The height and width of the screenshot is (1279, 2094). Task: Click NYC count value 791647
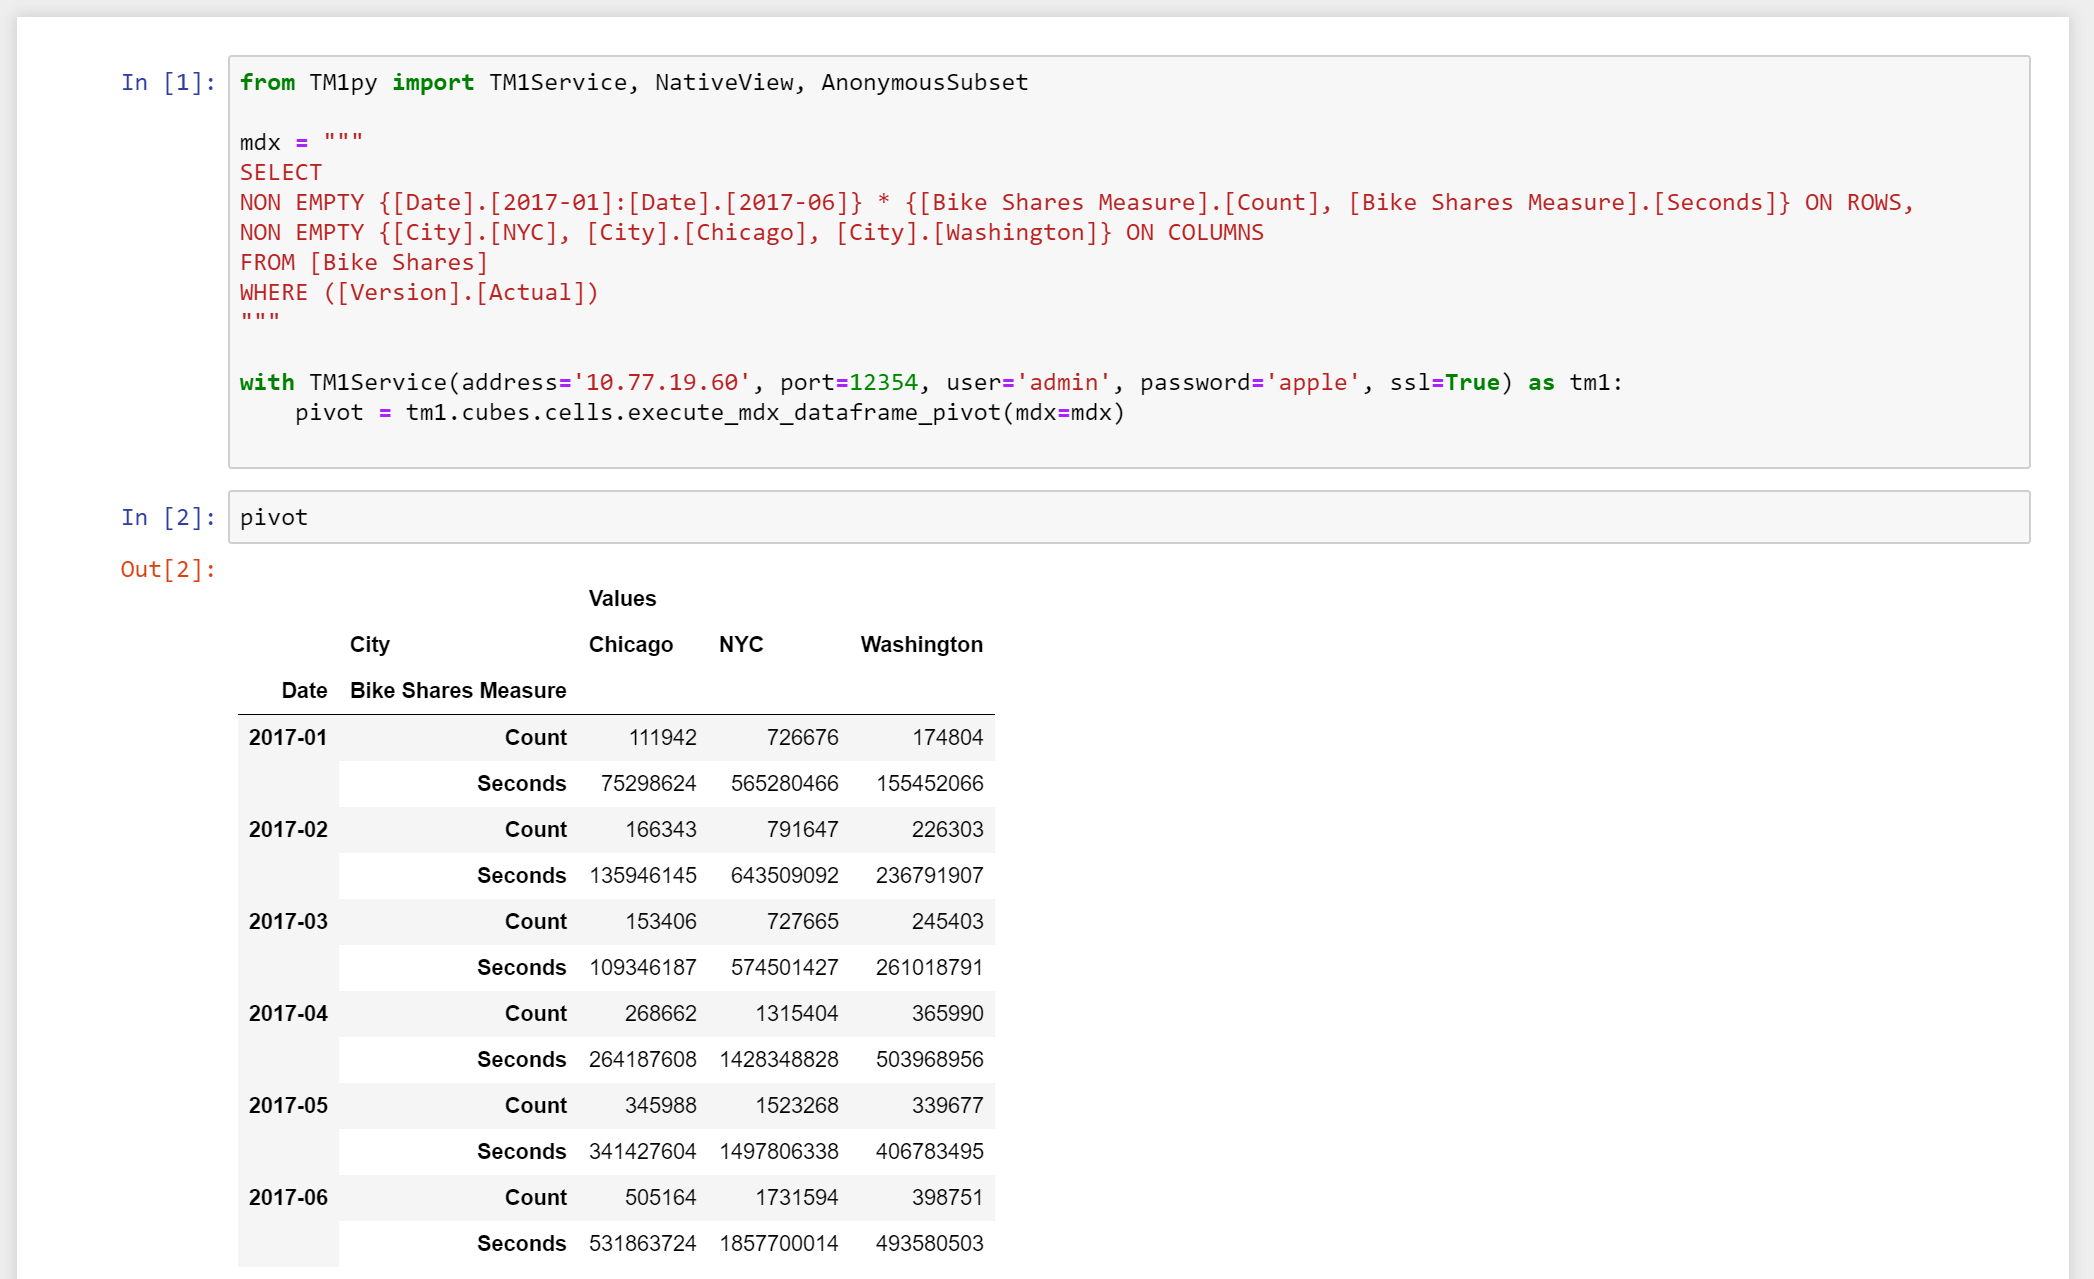point(802,829)
